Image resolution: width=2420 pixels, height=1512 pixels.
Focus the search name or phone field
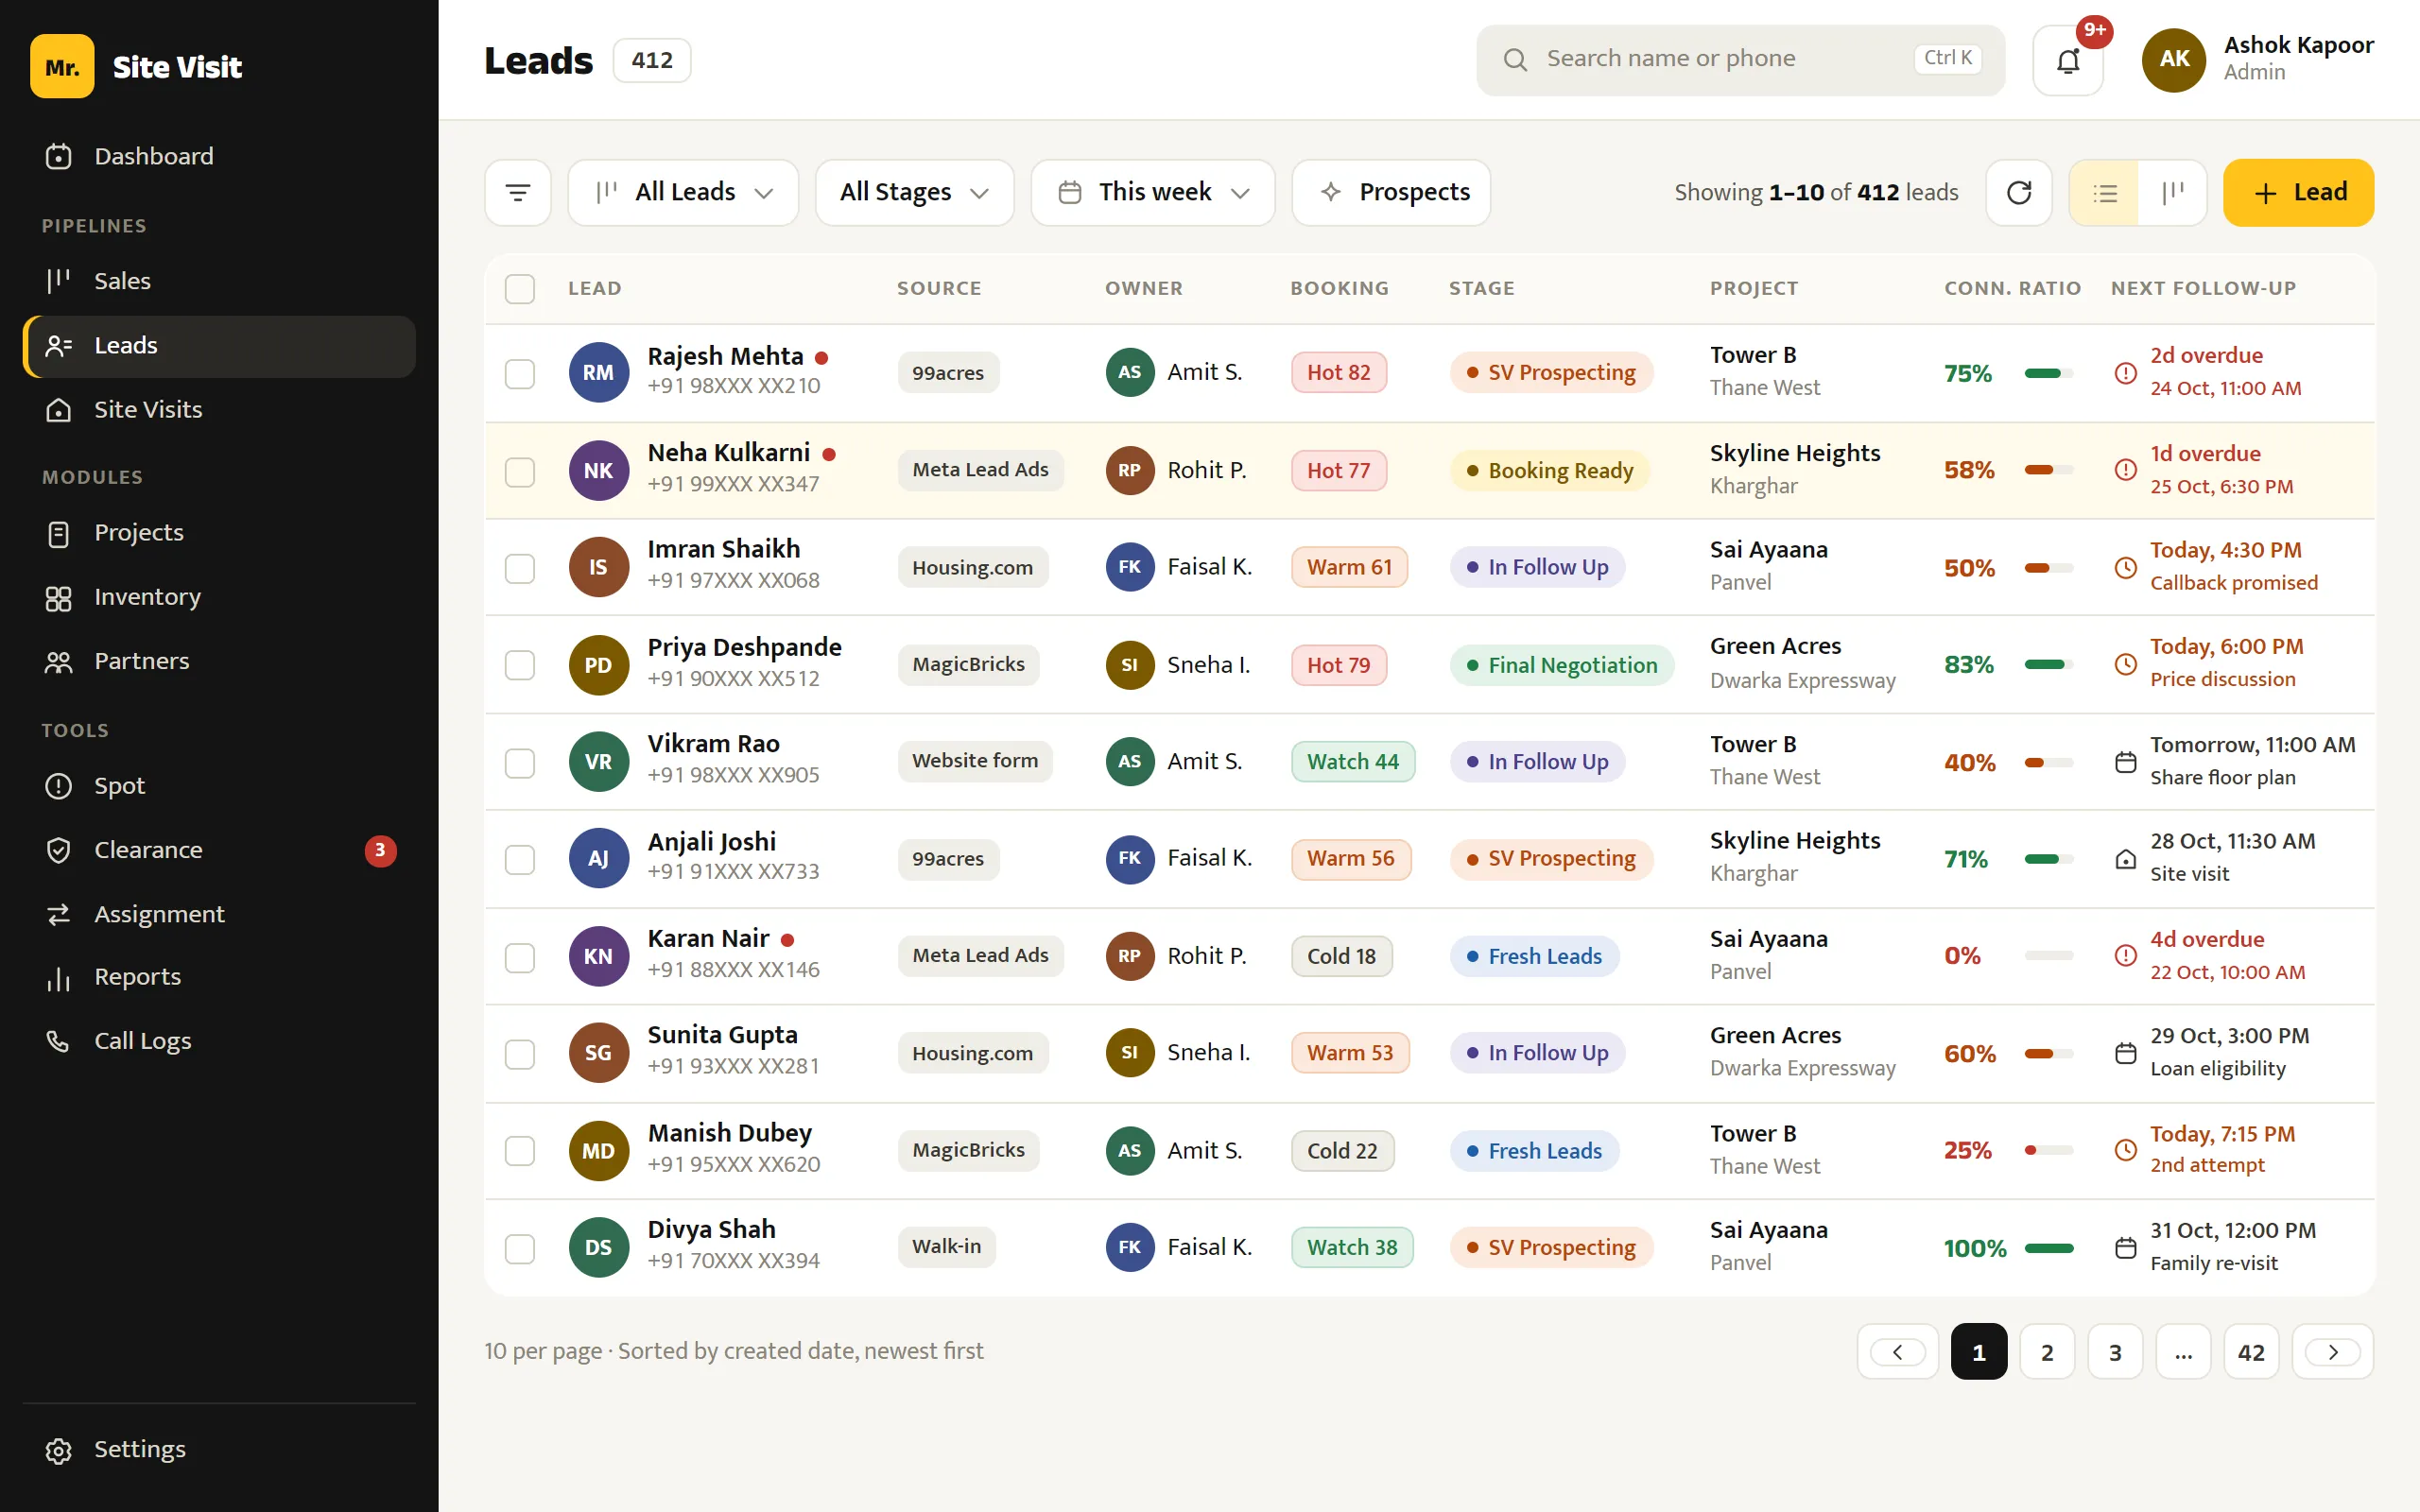[x=1740, y=60]
